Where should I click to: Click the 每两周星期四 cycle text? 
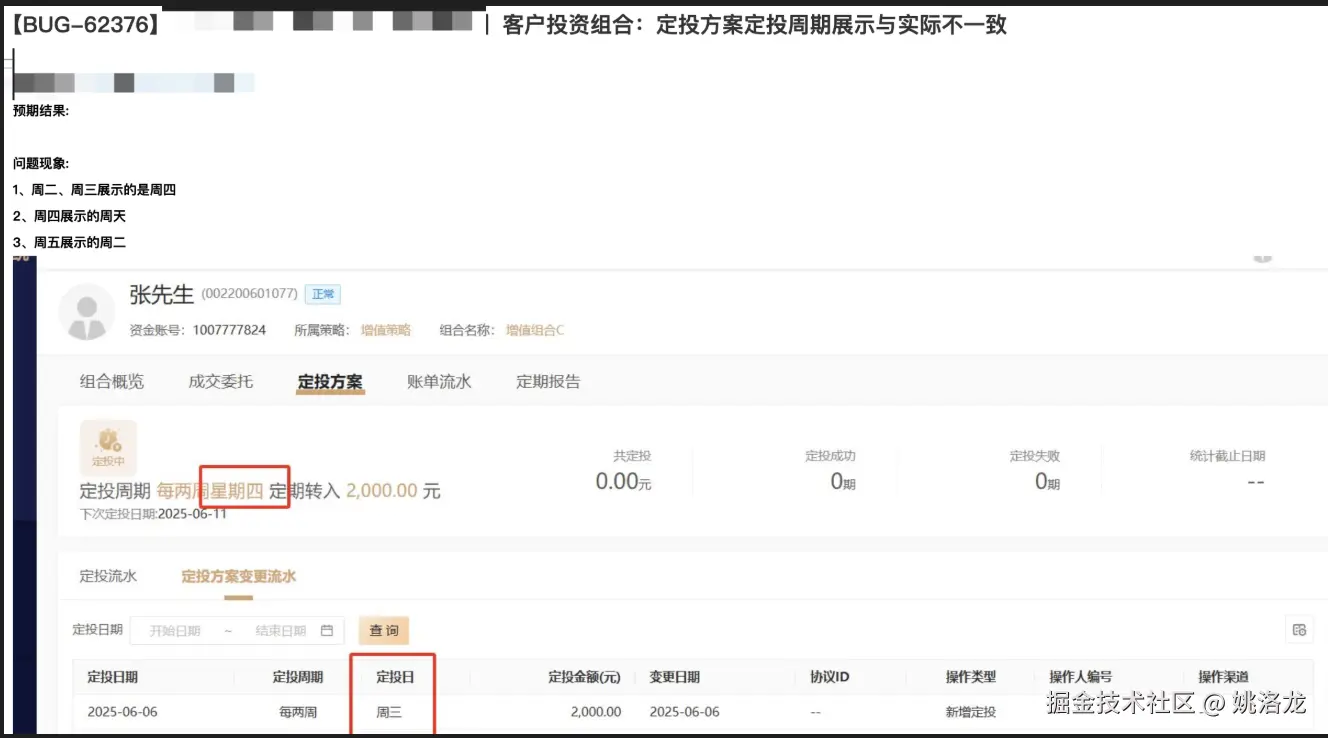(210, 491)
